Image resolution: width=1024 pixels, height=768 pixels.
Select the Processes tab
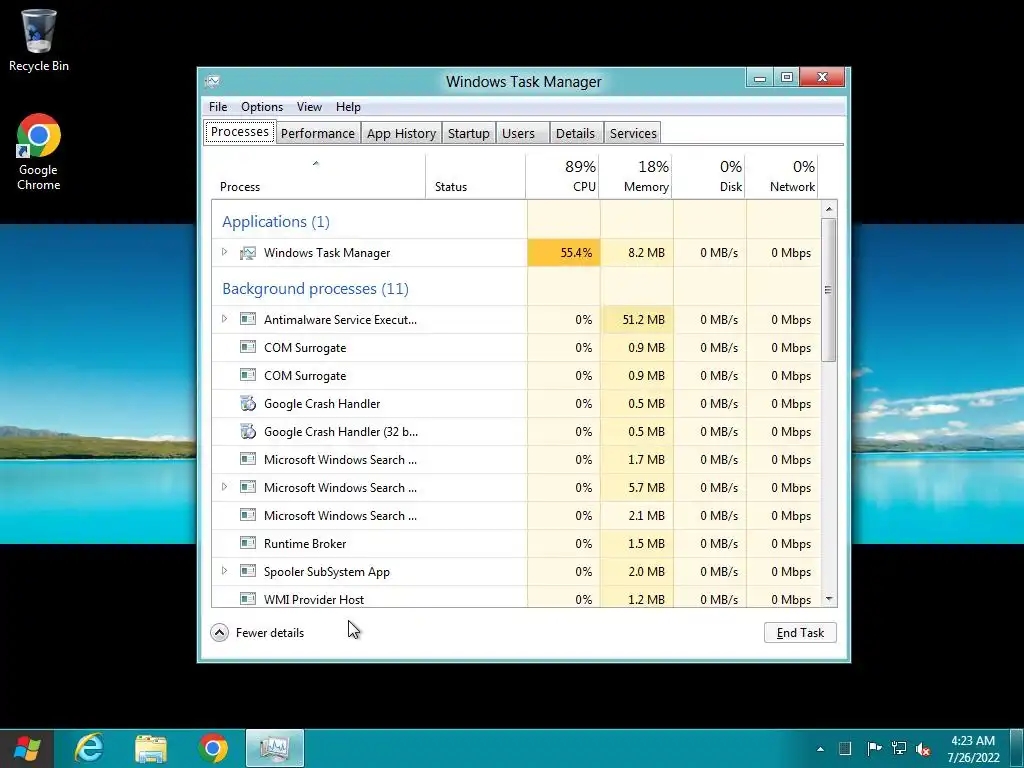pos(240,132)
